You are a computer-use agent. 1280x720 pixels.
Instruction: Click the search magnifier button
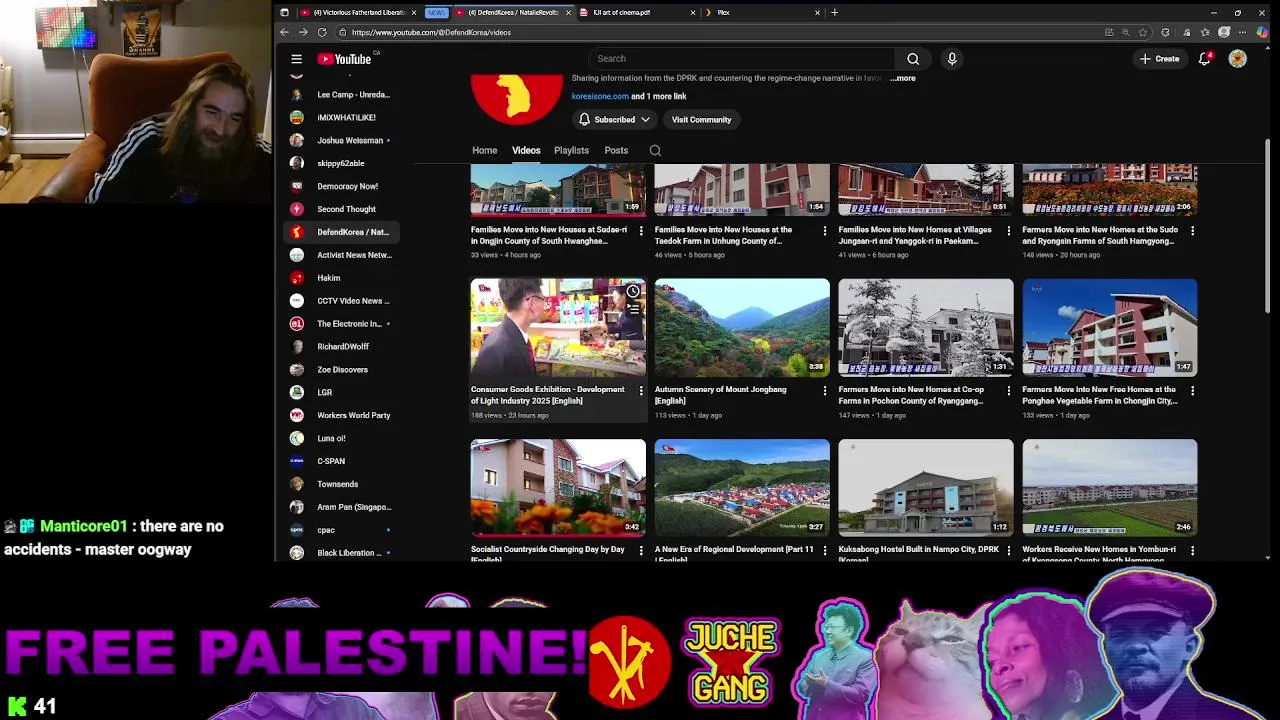pos(913,59)
